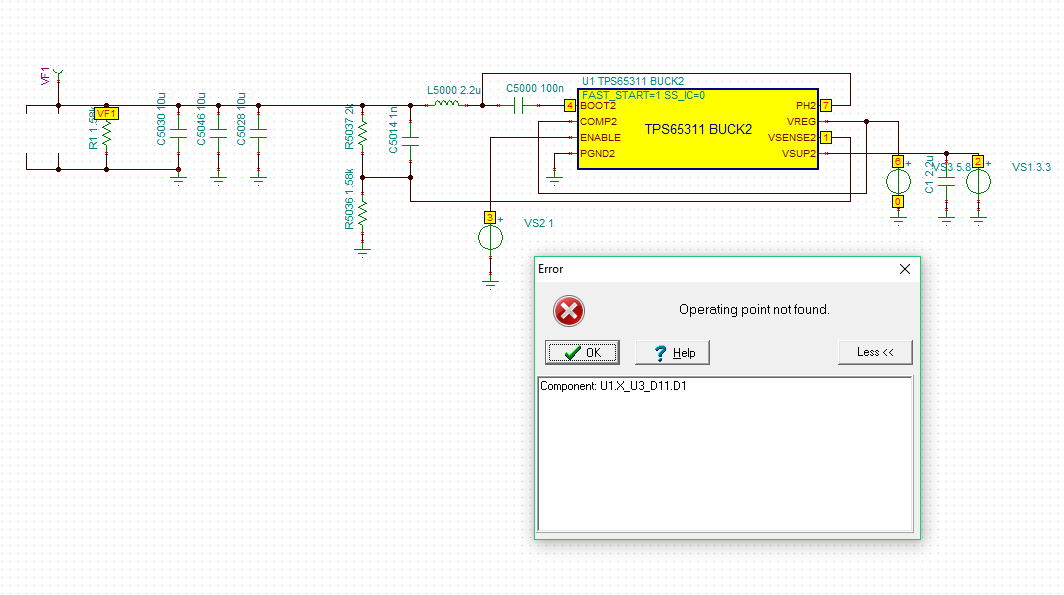Click the PH2 pin label
Screen dimensions: 1064x595
[x=805, y=105]
